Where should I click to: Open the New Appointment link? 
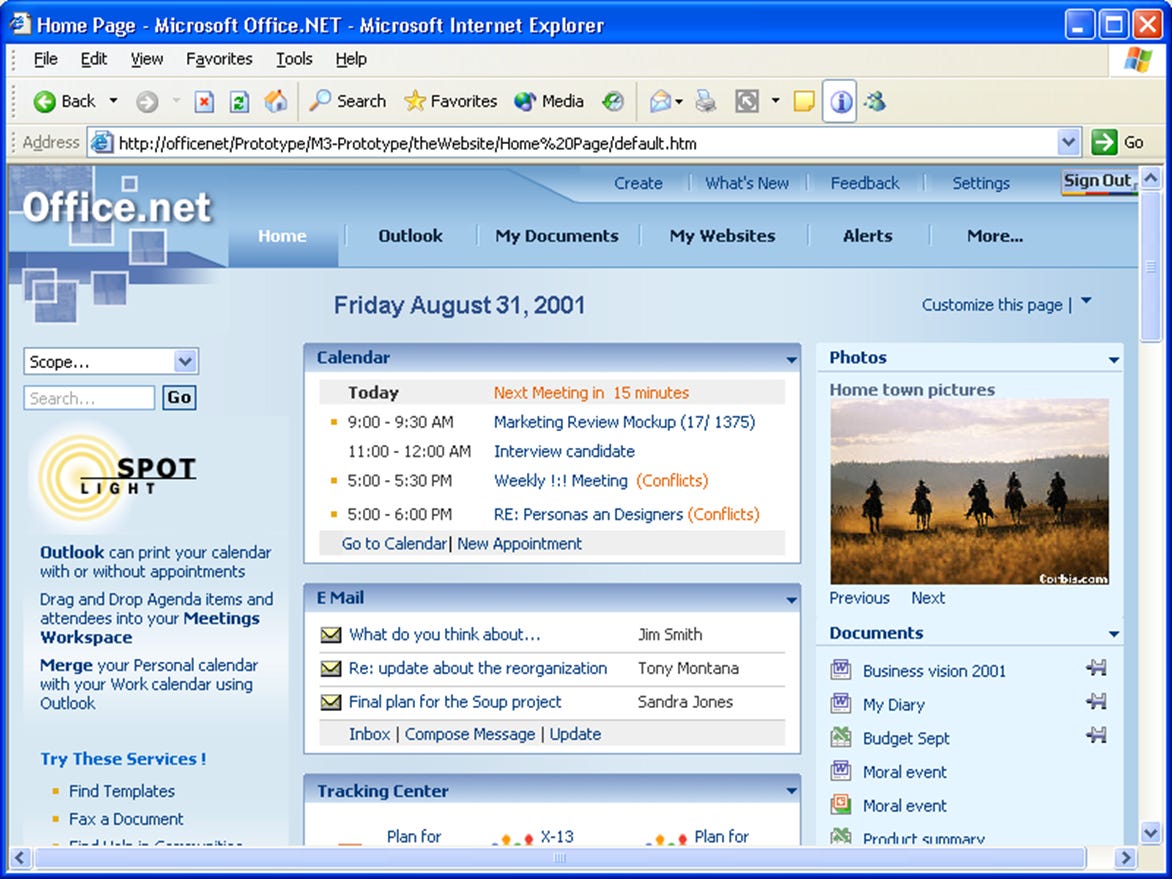point(519,544)
